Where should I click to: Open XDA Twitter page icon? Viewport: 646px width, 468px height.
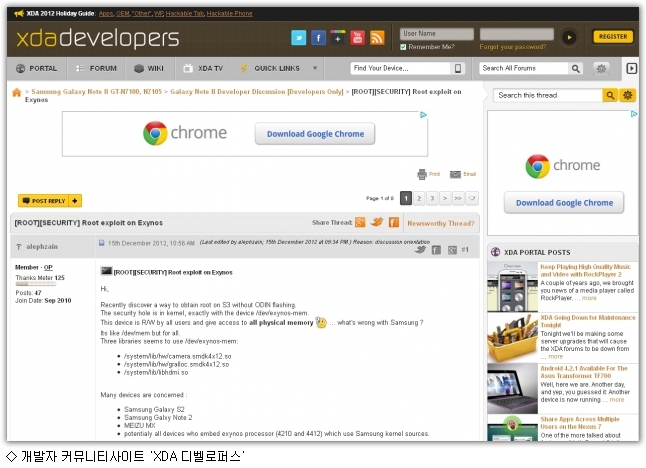click(299, 38)
